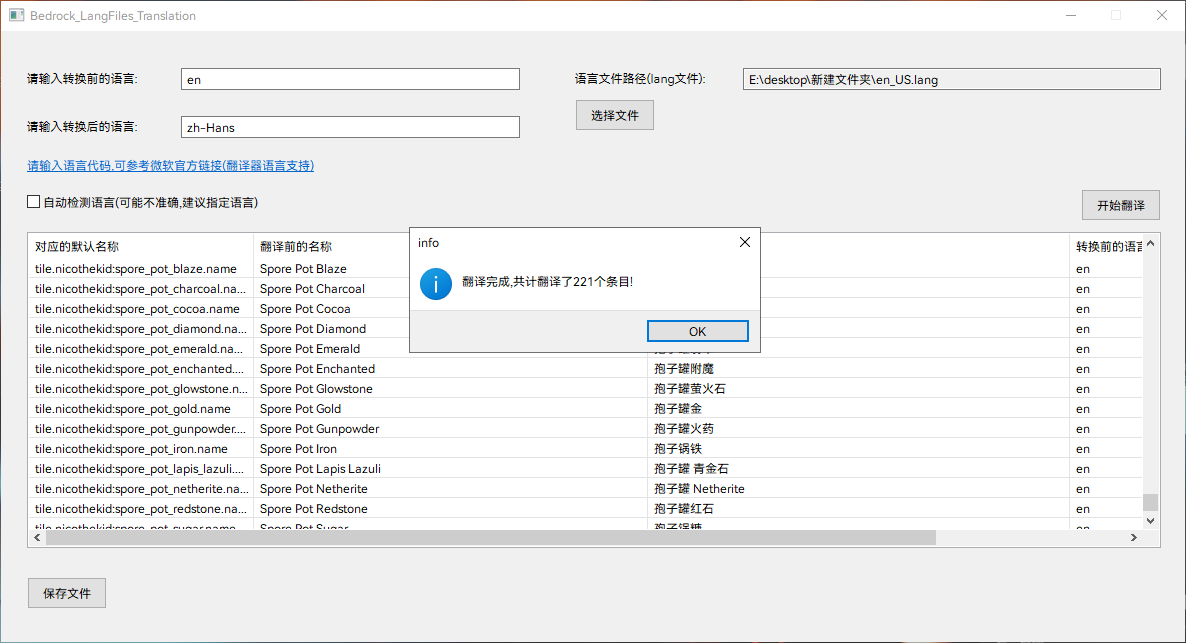This screenshot has width=1186, height=643.
Task: Click the 选择文件 button
Action: [614, 116]
